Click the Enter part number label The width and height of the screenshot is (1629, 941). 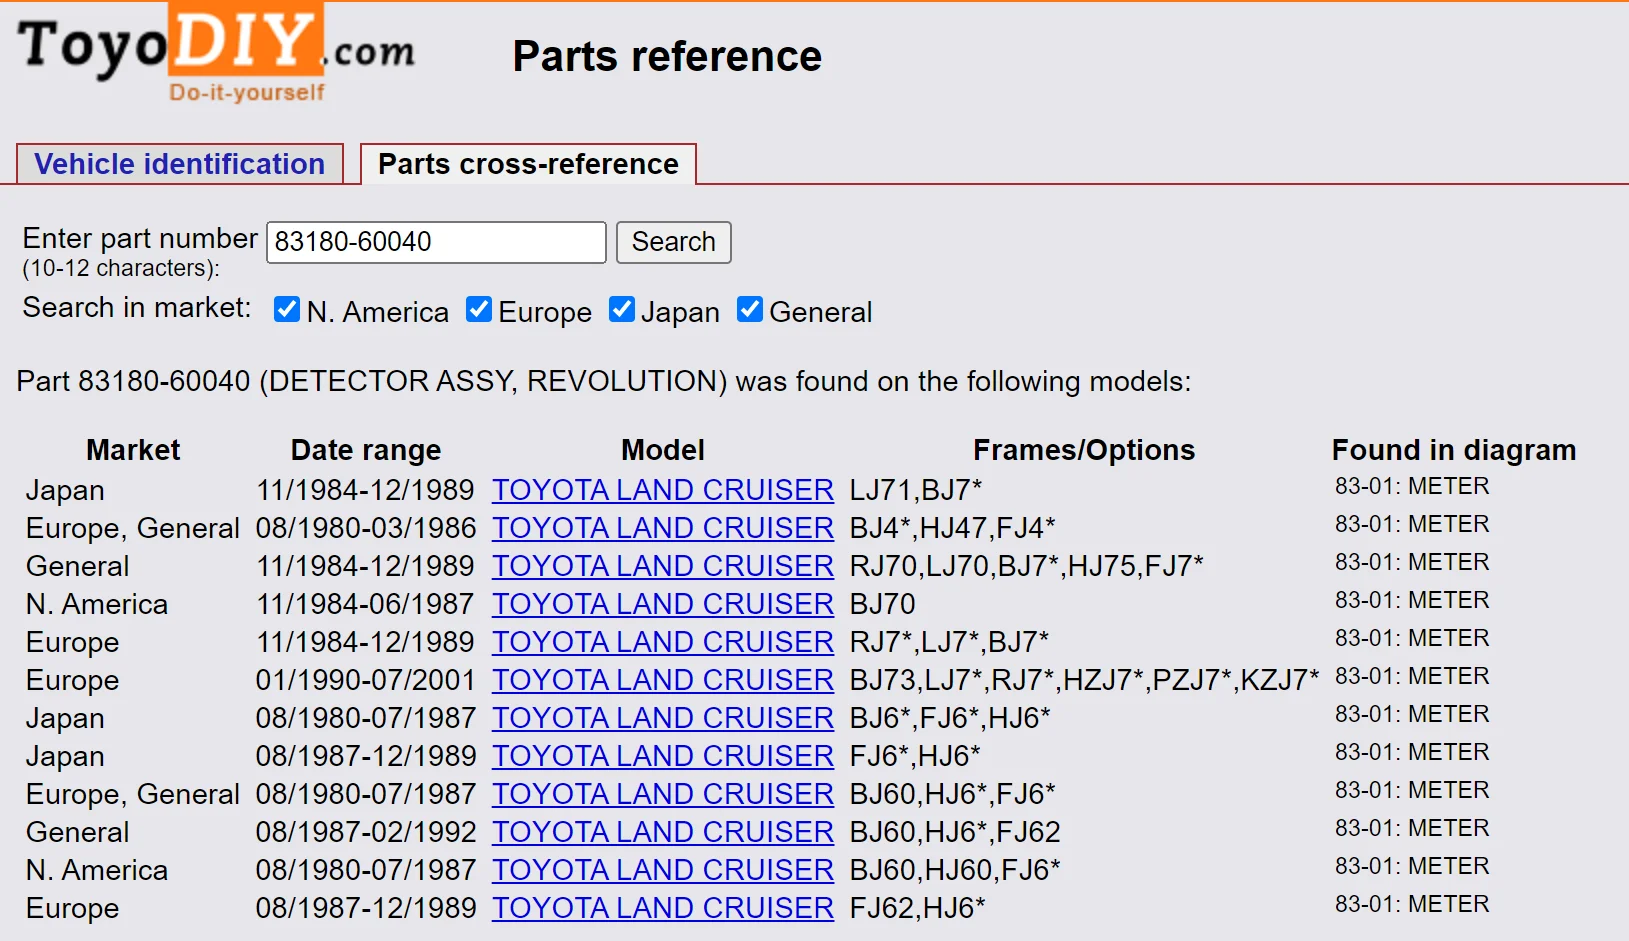tap(140, 238)
